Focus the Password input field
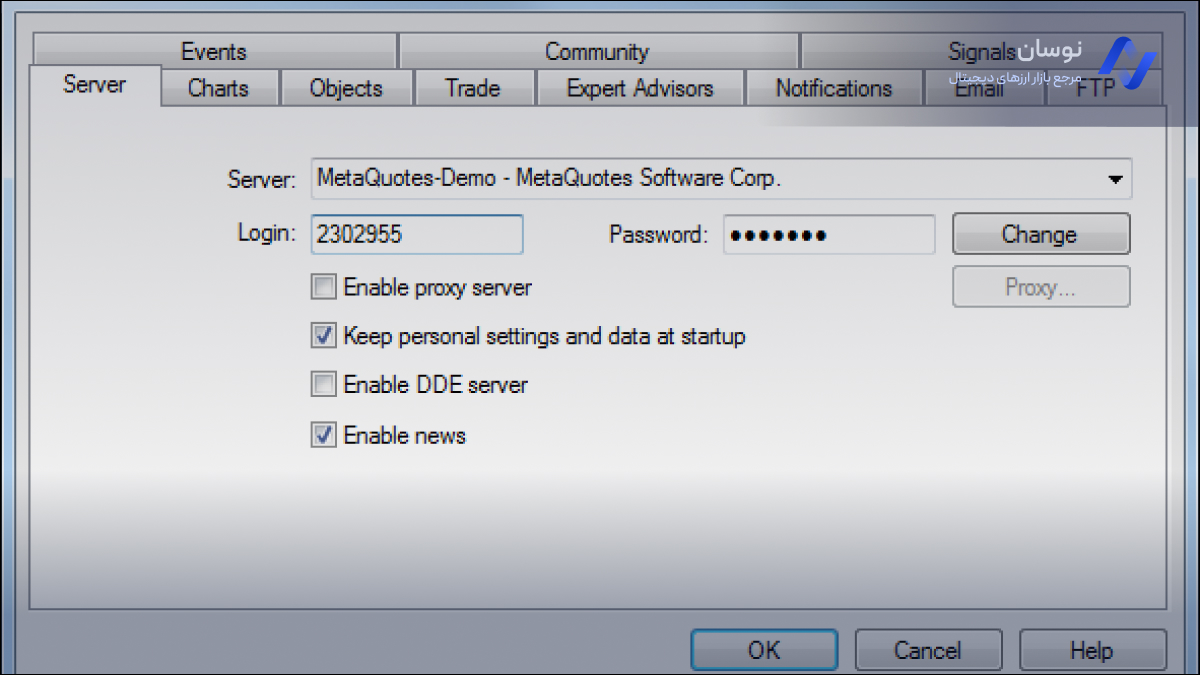Screen dimensions: 1200x675 point(828,235)
